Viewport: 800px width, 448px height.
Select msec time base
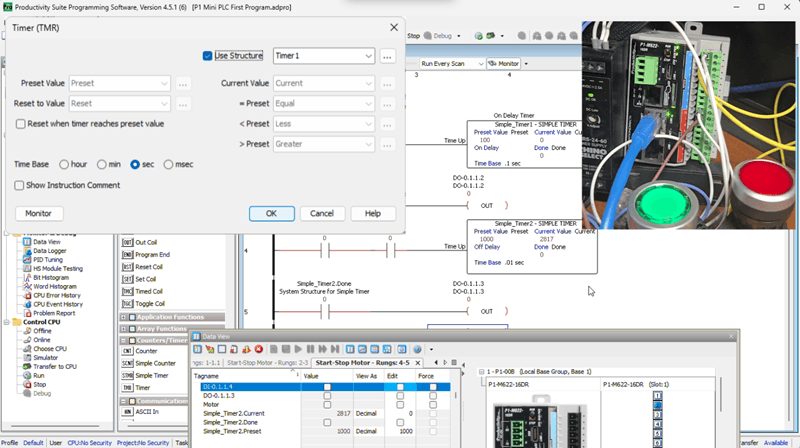click(168, 164)
